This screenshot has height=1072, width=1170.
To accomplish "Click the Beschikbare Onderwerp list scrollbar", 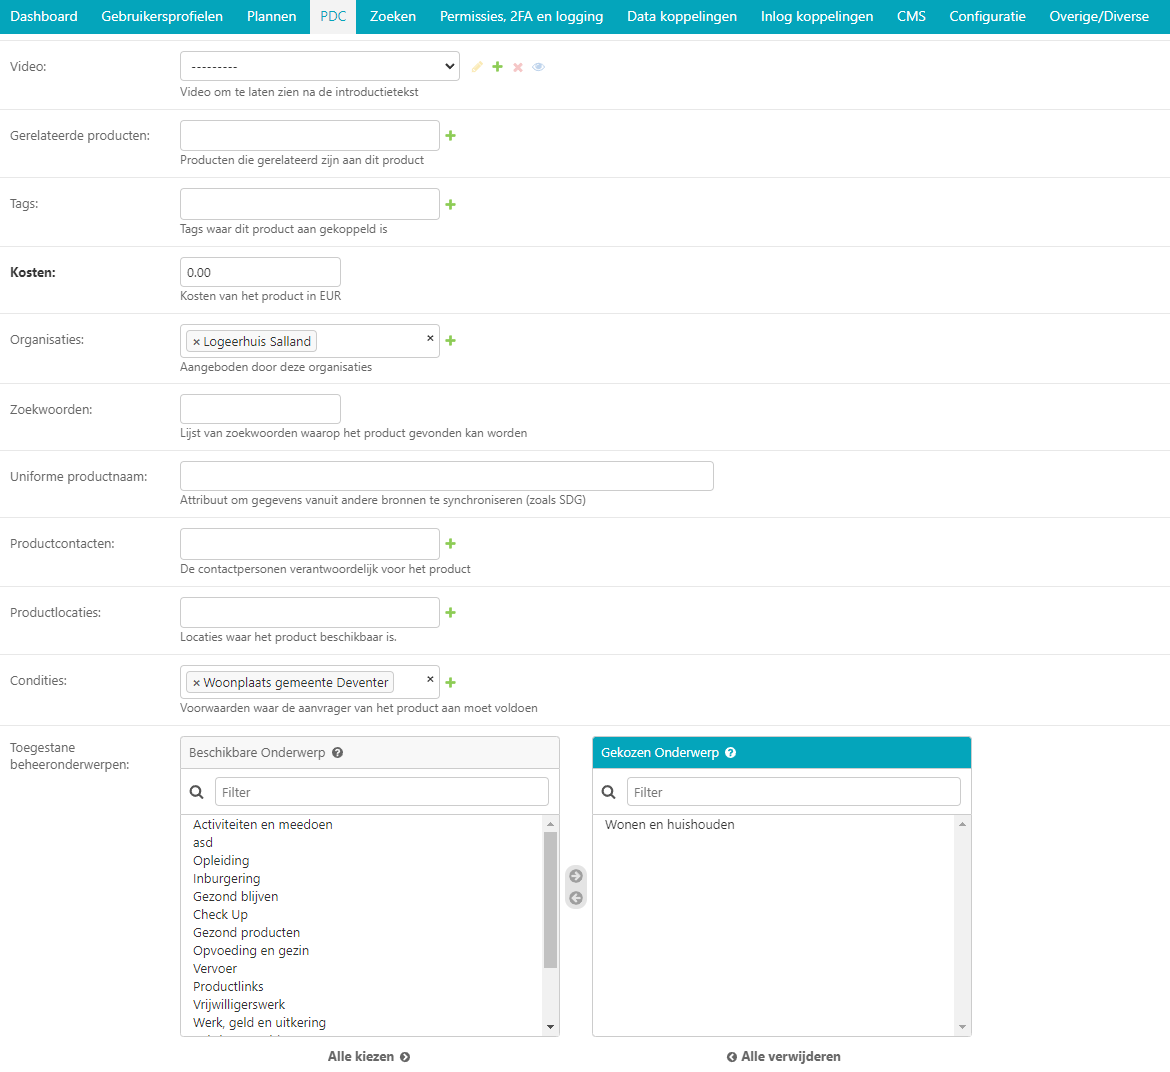I will 550,900.
